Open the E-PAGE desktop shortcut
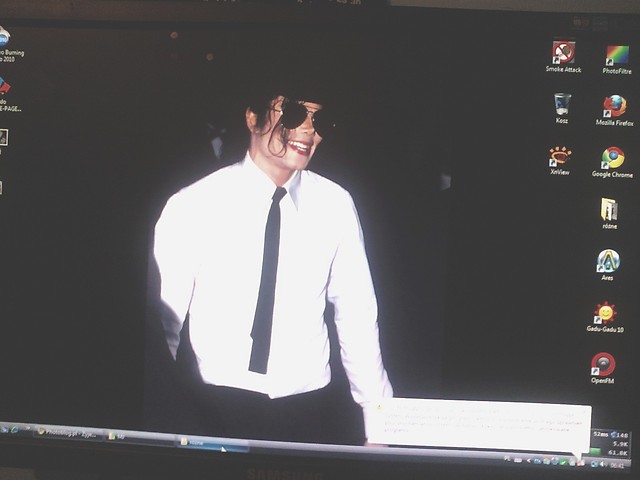This screenshot has width=640, height=480. (9, 95)
